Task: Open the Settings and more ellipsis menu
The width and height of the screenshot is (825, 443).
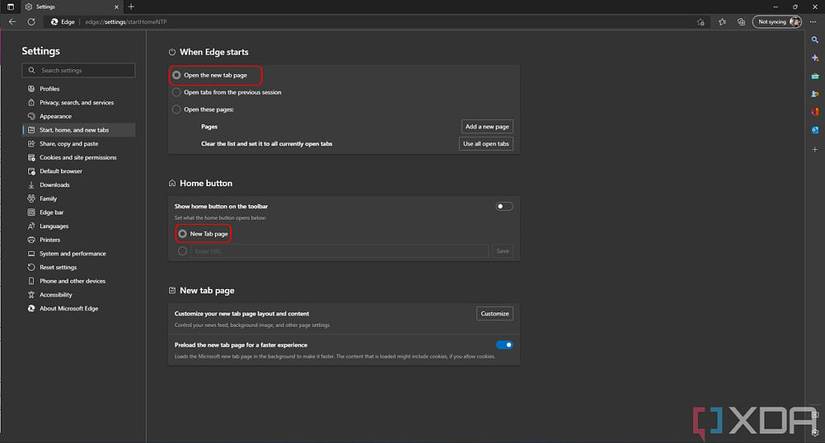Action: pyautogui.click(x=813, y=22)
